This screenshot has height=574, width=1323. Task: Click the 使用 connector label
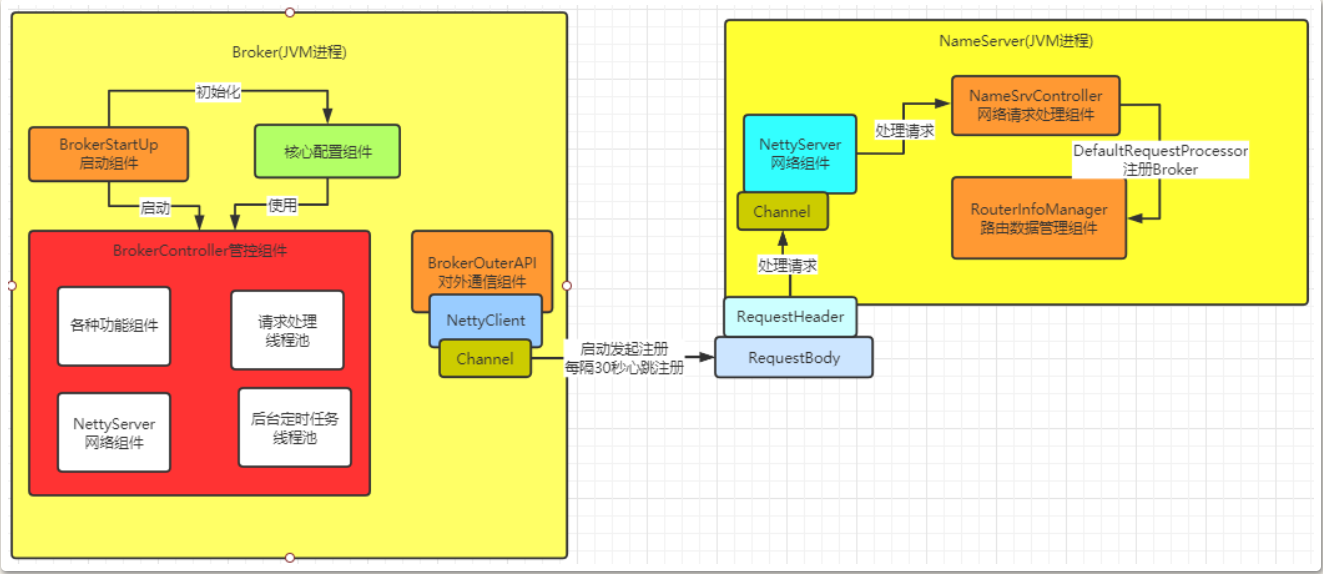tap(282, 205)
